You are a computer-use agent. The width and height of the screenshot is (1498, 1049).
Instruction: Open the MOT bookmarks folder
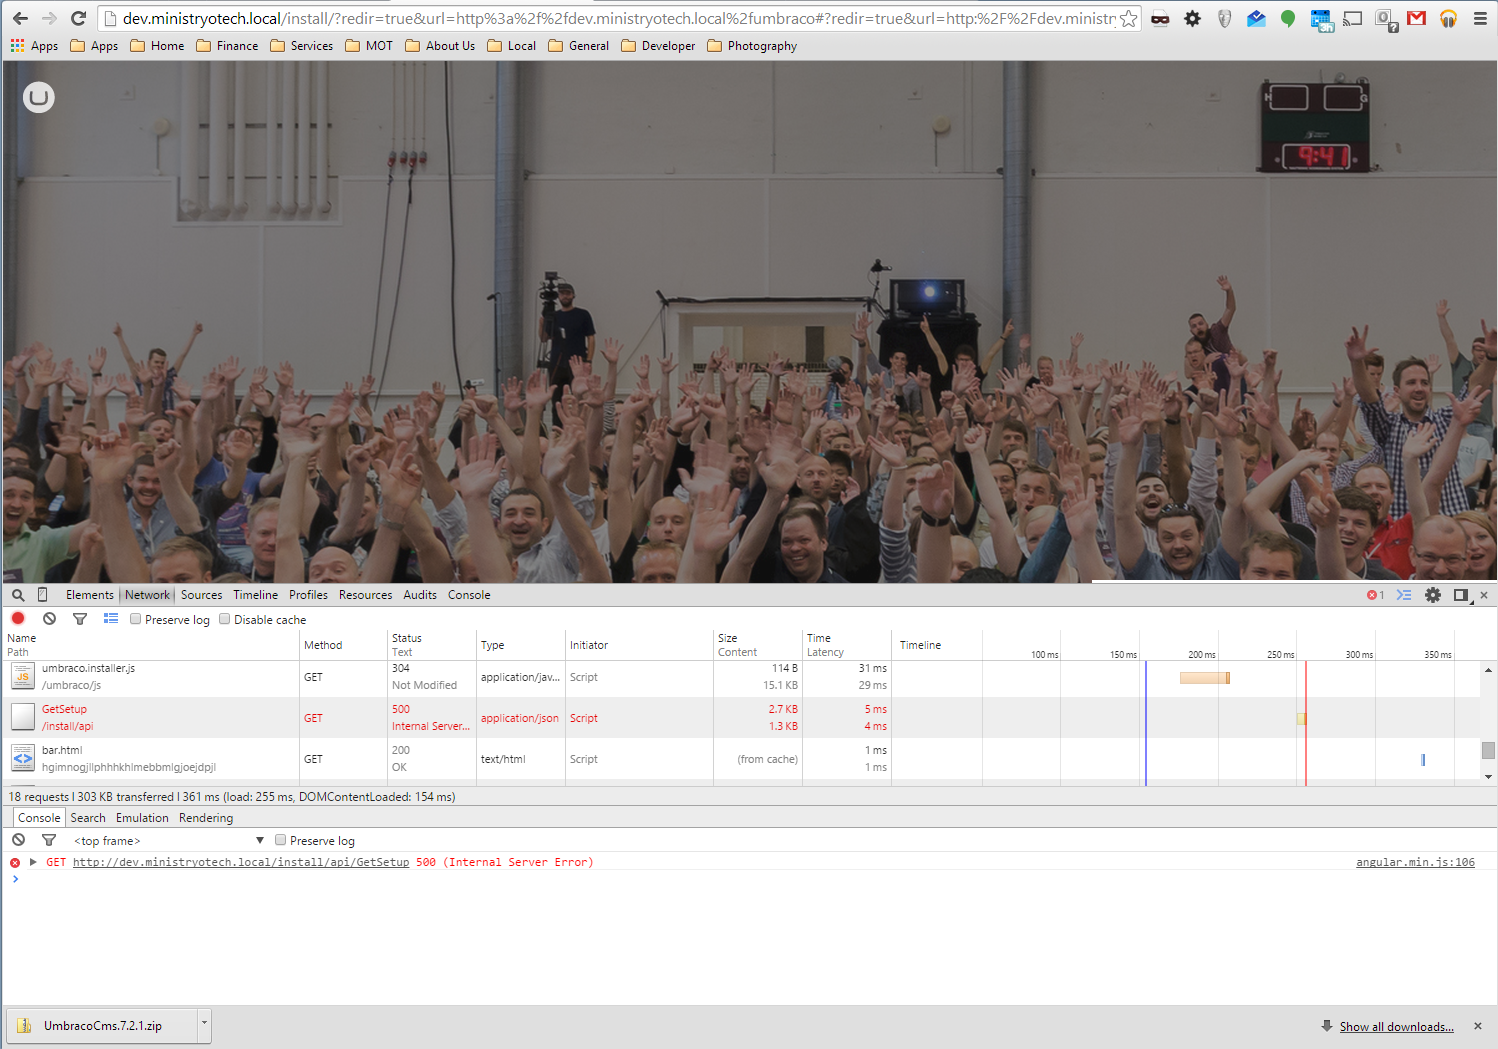369,46
